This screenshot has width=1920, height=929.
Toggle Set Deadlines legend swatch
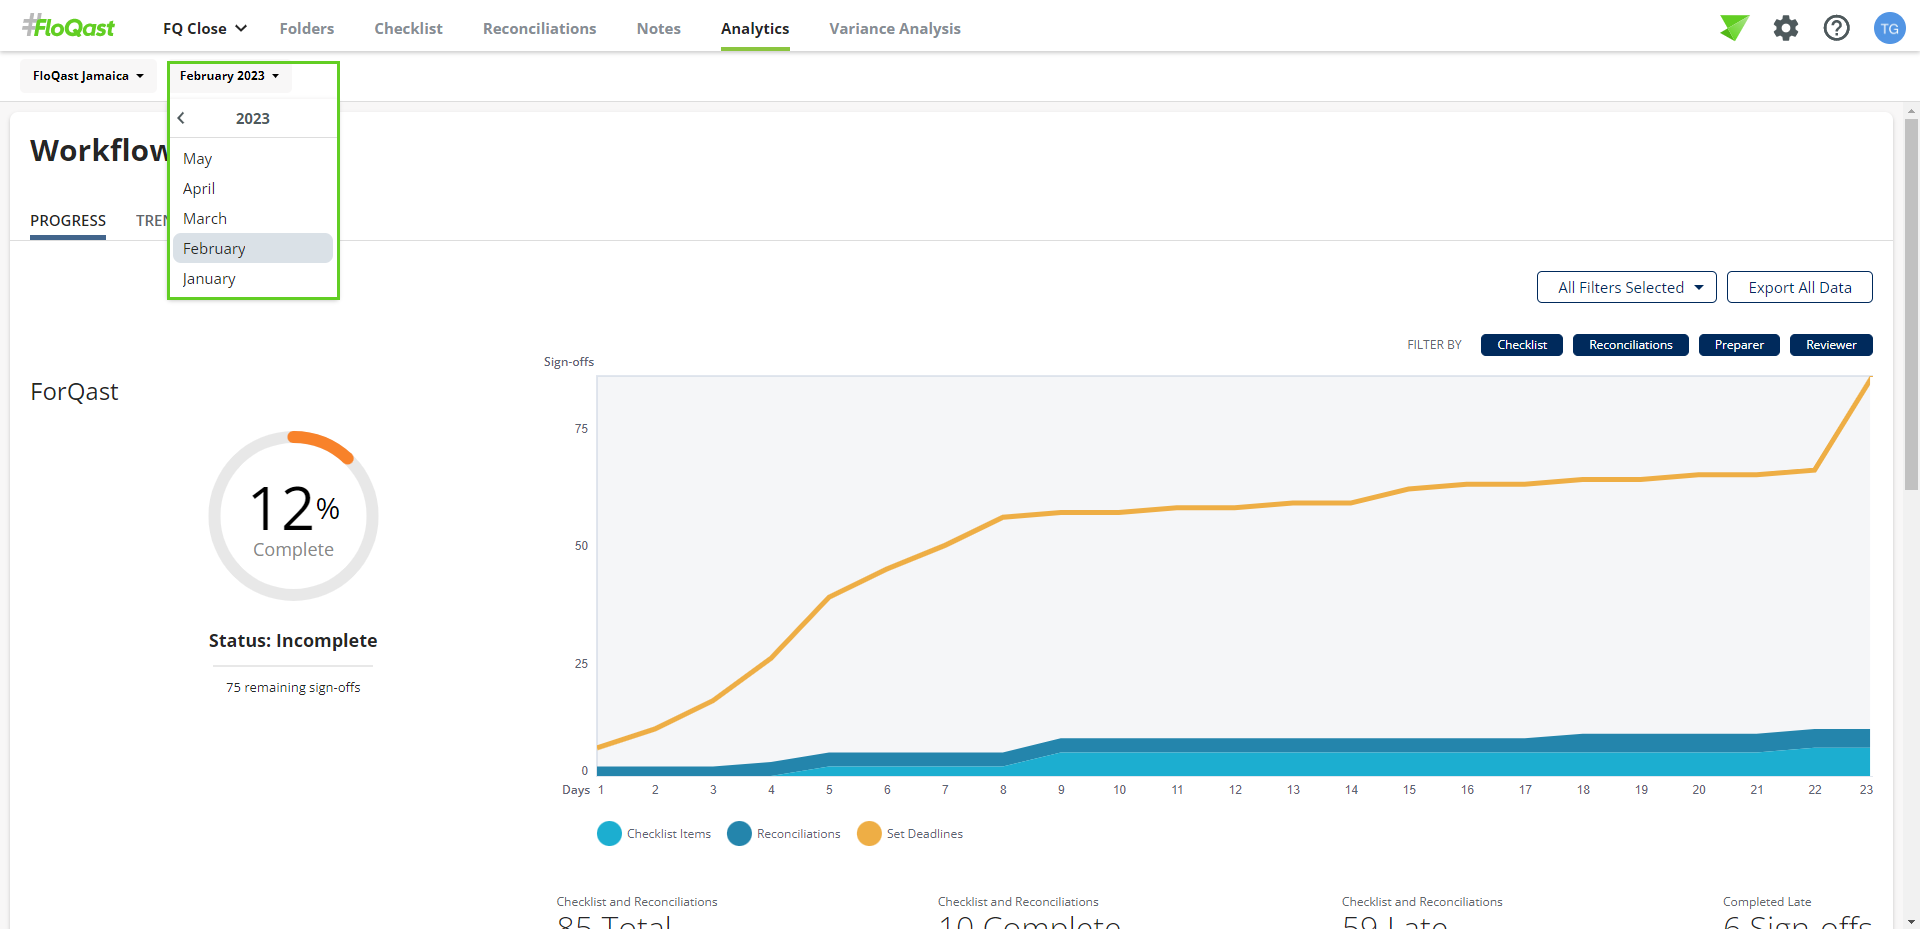tap(869, 833)
